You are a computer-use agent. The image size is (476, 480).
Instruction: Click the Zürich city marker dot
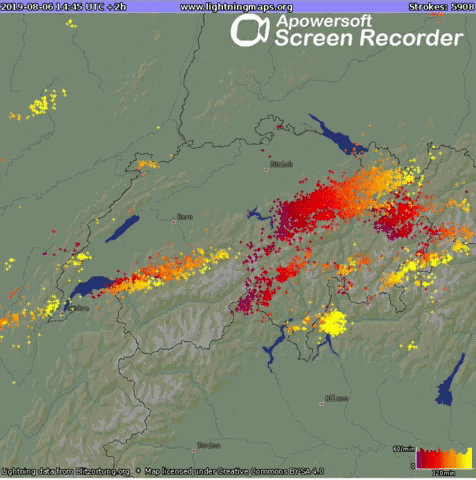[x=266, y=170]
